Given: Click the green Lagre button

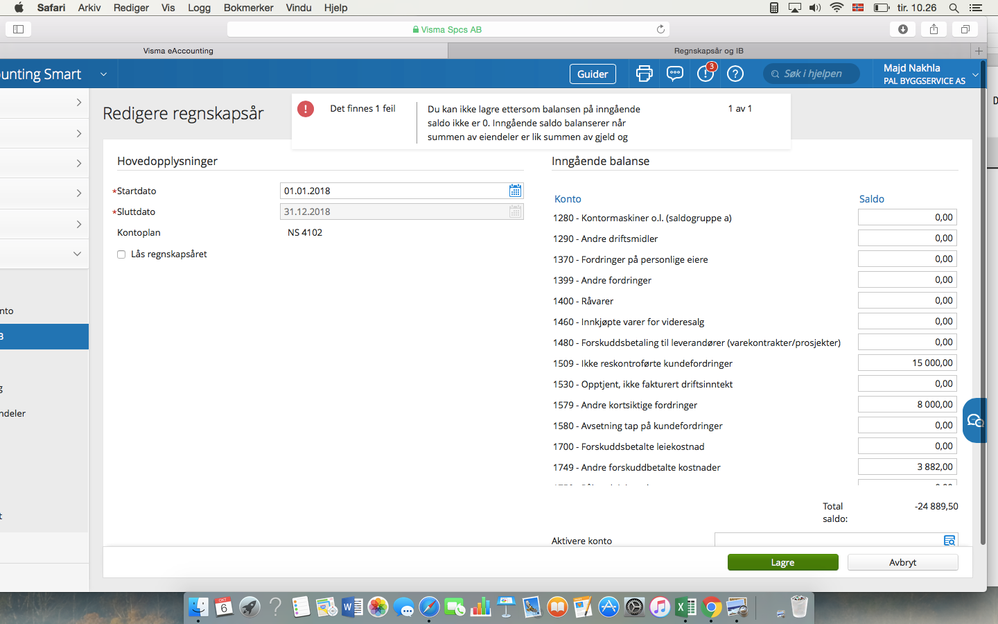Looking at the screenshot, I should 783,562.
